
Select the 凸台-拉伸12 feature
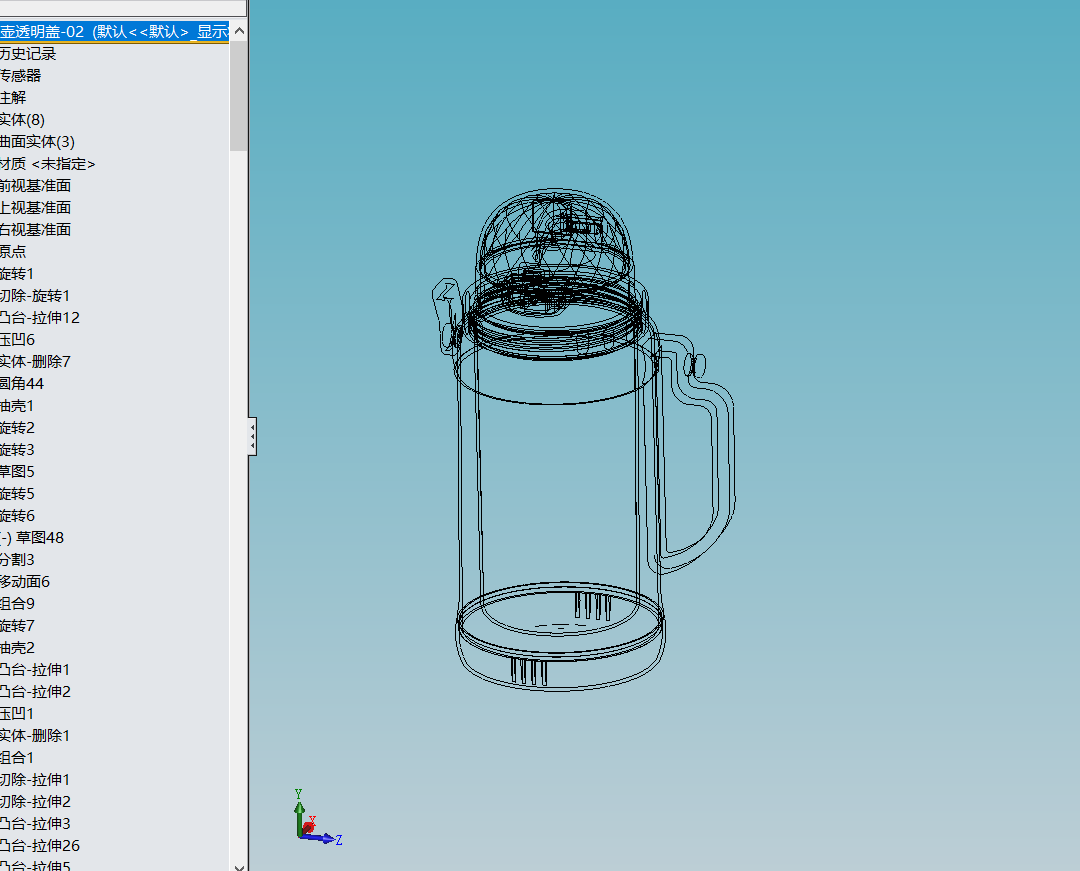pyautogui.click(x=40, y=318)
